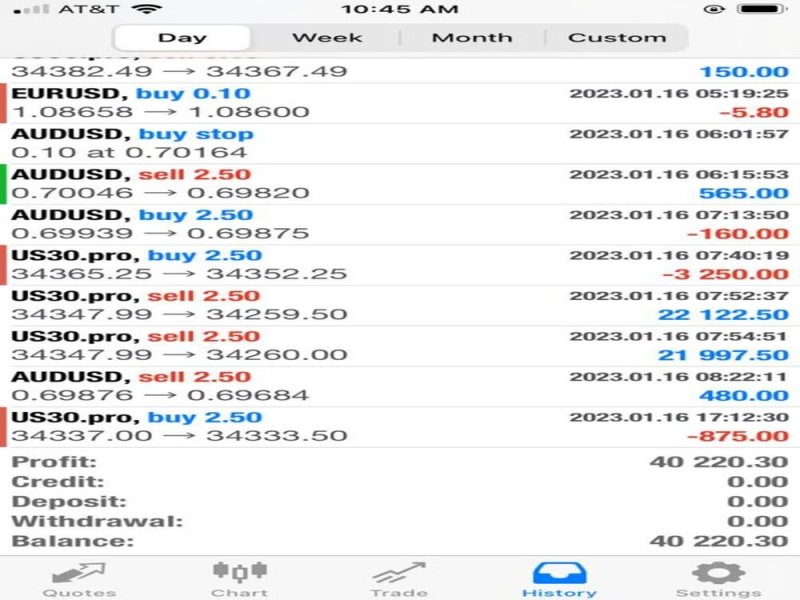Tap the AT&T carrier label

click(89, 9)
